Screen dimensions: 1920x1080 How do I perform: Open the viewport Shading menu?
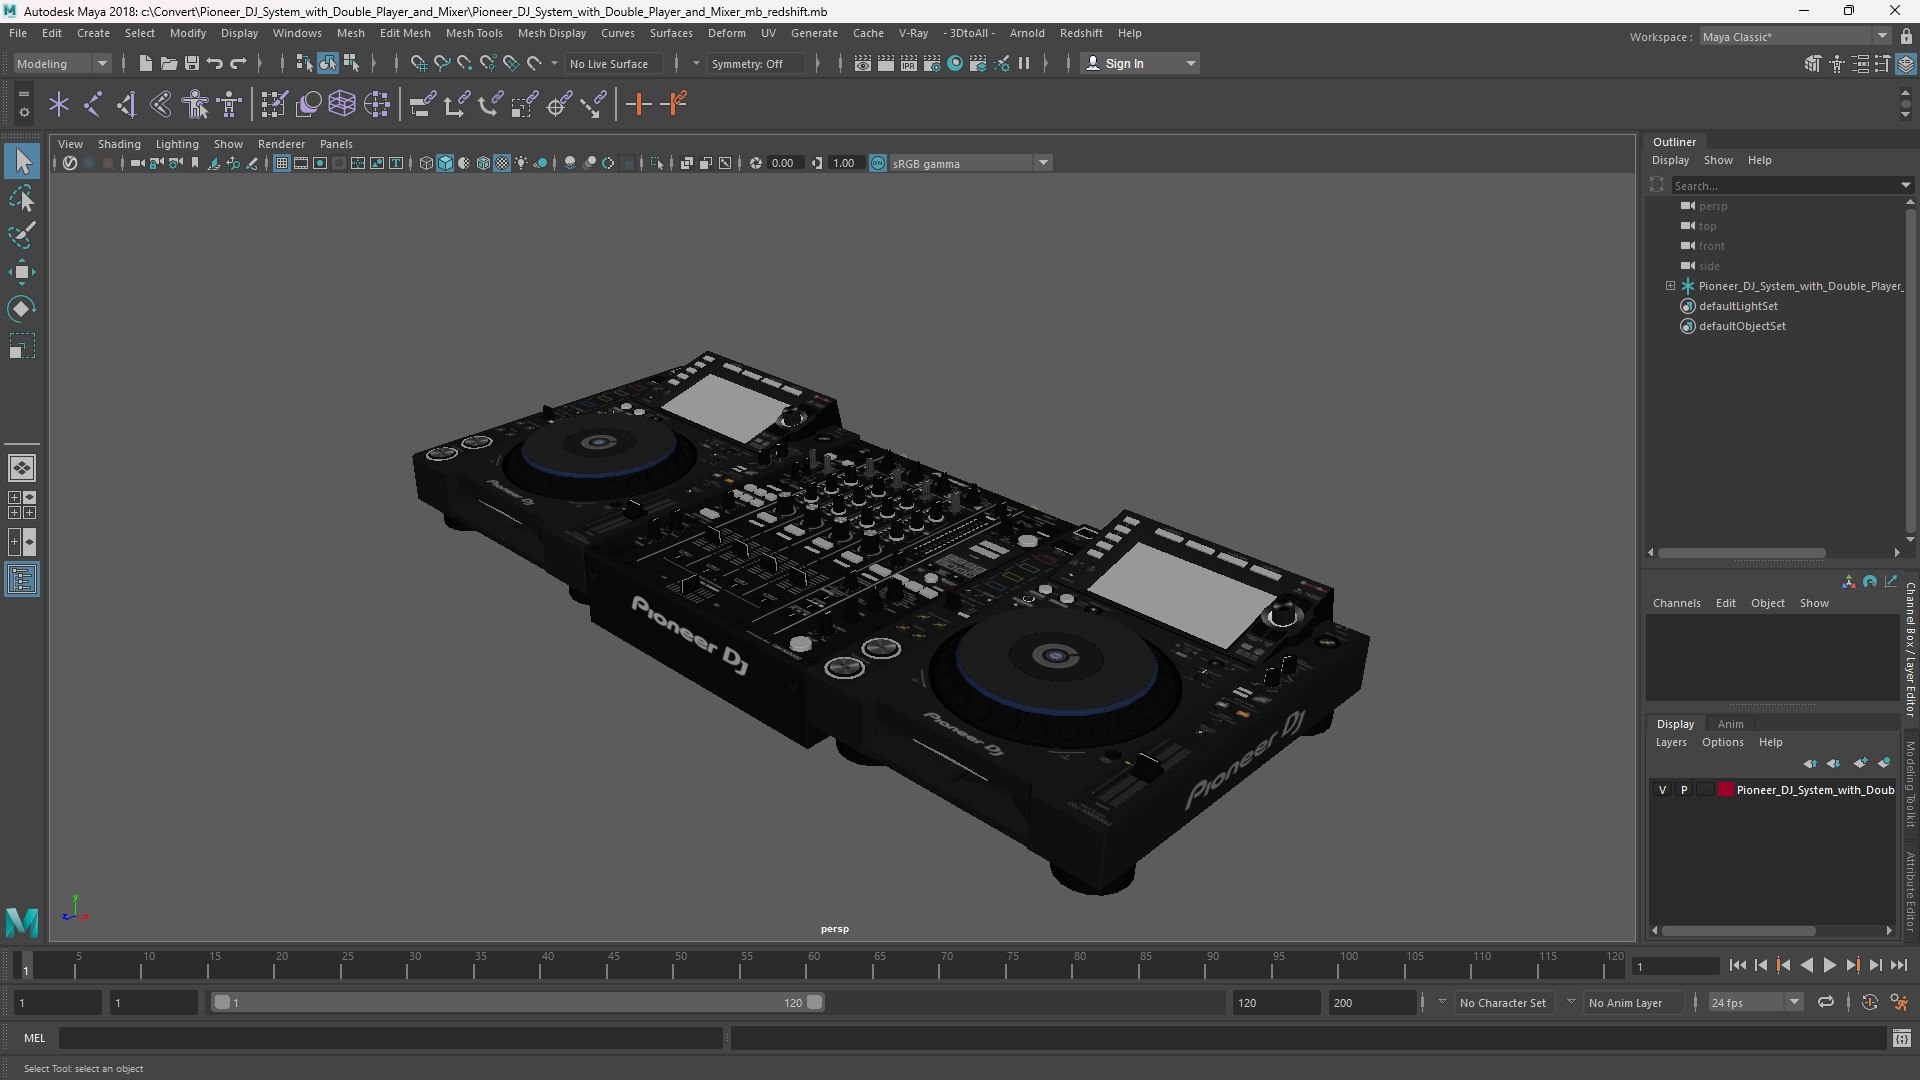tap(119, 144)
